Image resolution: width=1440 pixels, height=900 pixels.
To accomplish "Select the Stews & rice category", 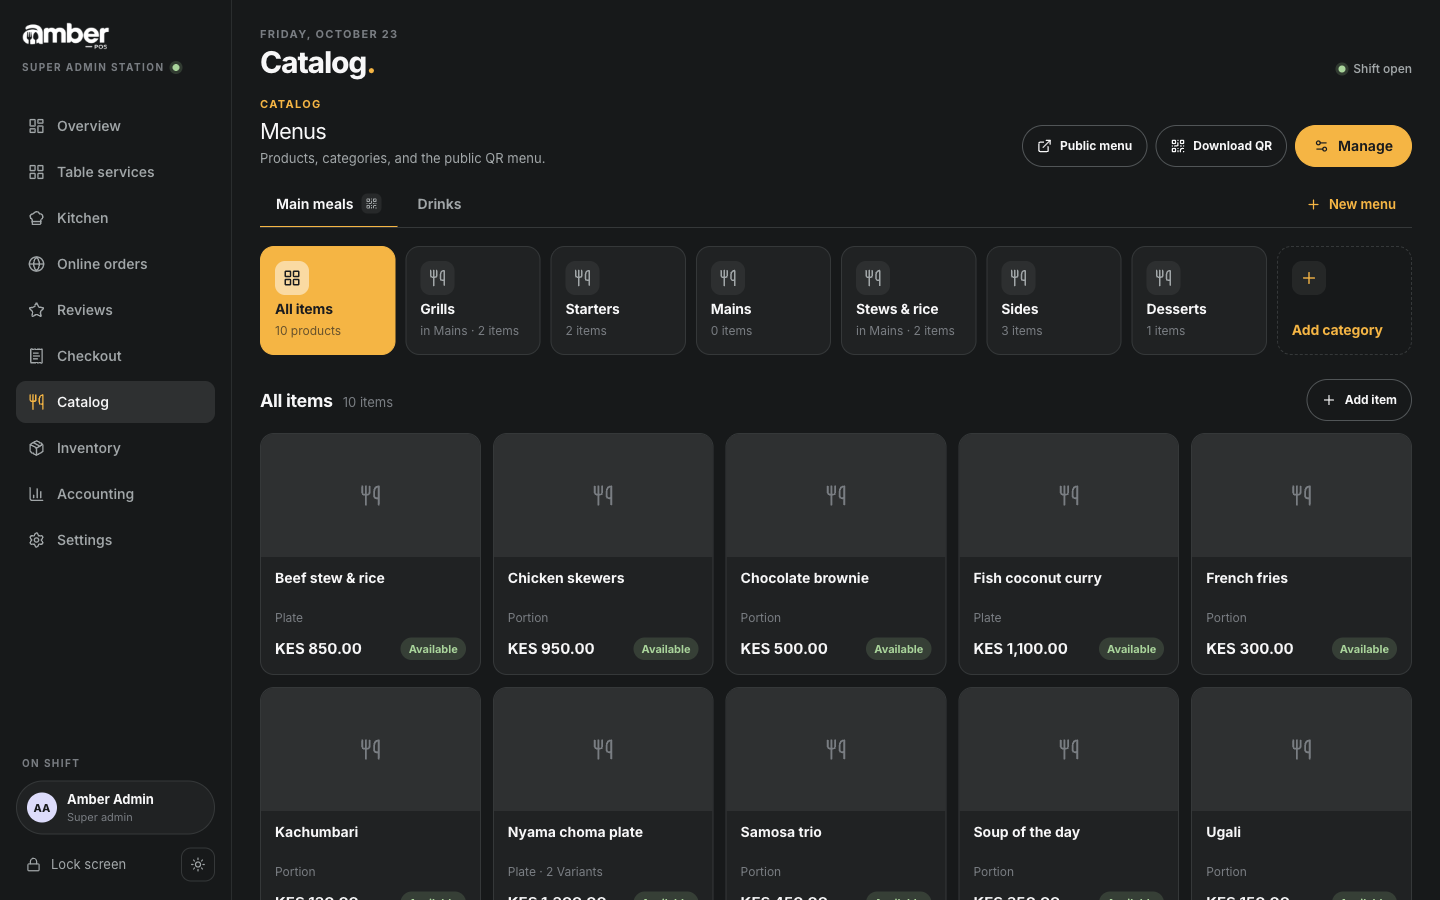I will coord(908,300).
